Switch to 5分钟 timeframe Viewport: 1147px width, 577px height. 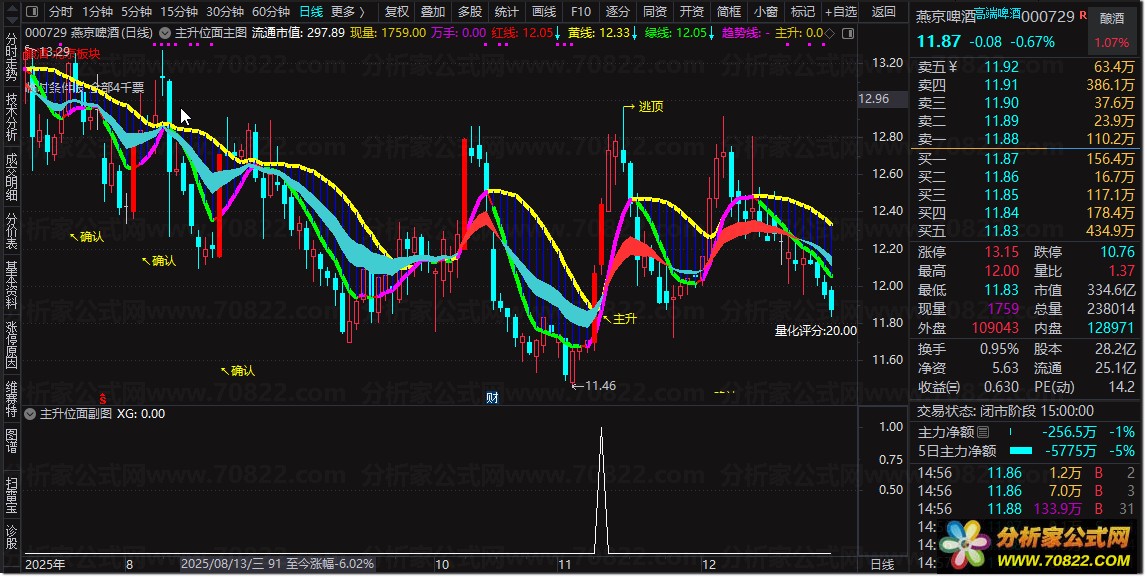pos(136,12)
